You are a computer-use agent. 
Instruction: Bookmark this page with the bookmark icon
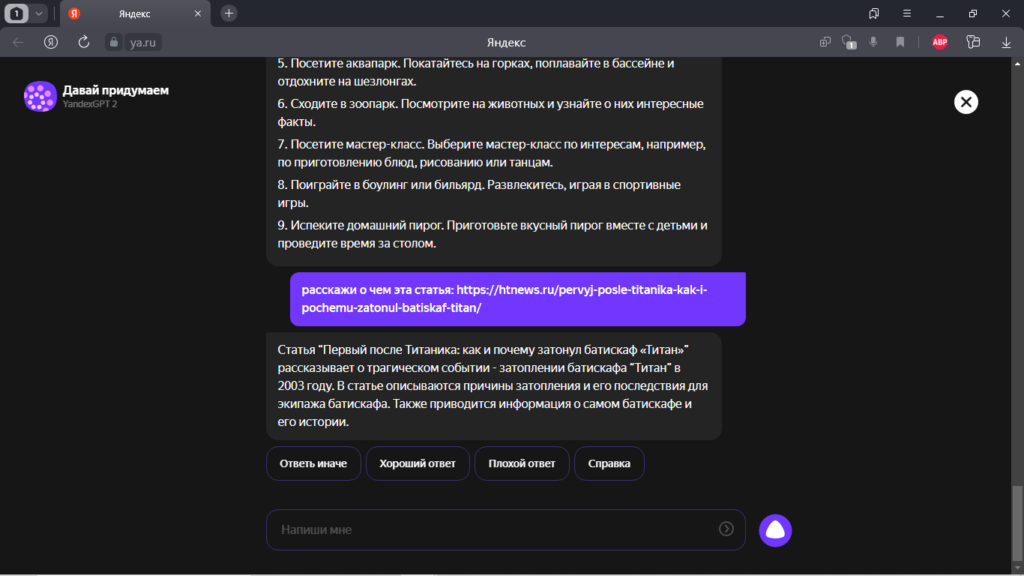pyautogui.click(x=900, y=42)
